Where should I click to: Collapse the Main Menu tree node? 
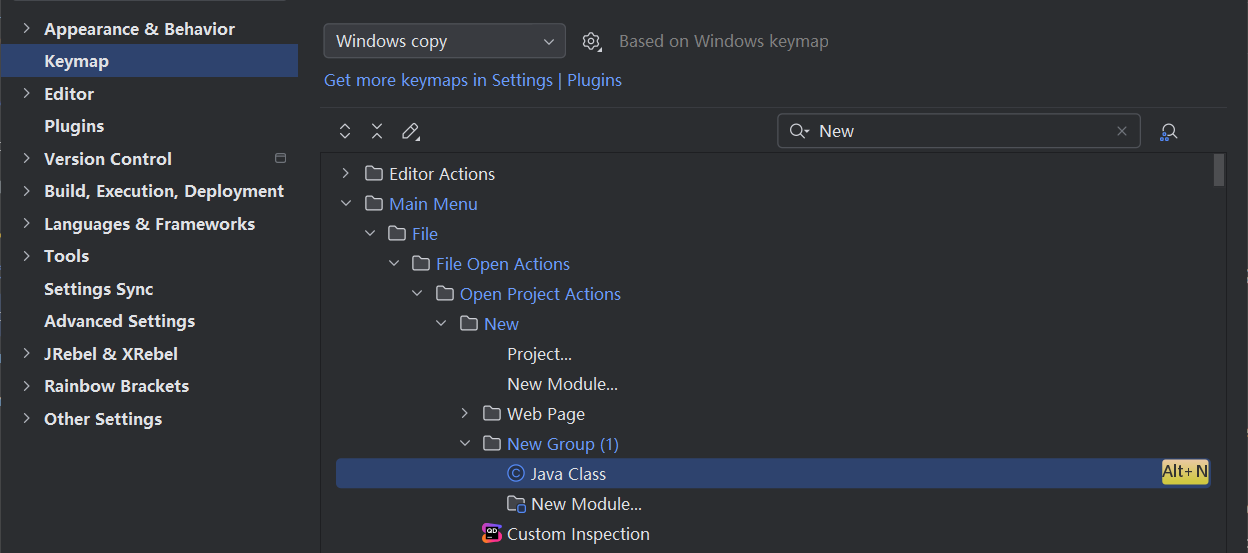[346, 204]
